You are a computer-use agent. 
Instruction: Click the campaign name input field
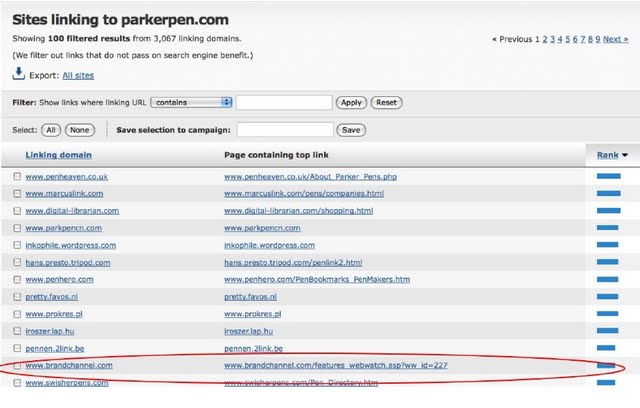click(285, 130)
